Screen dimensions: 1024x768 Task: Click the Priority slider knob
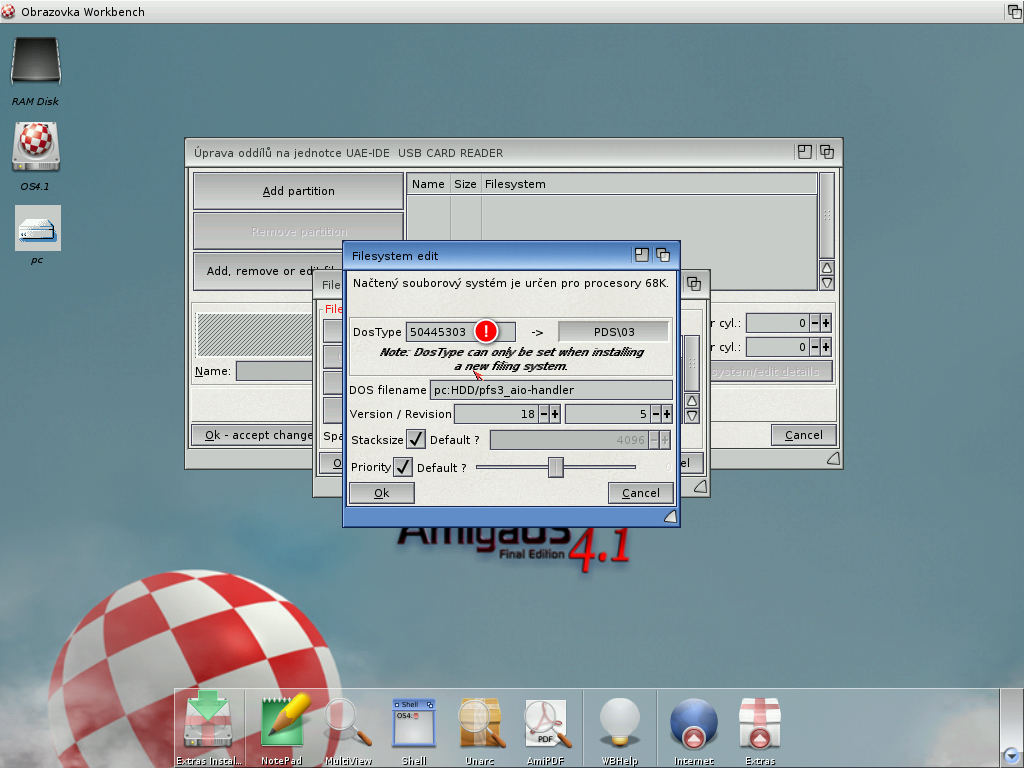coord(556,467)
